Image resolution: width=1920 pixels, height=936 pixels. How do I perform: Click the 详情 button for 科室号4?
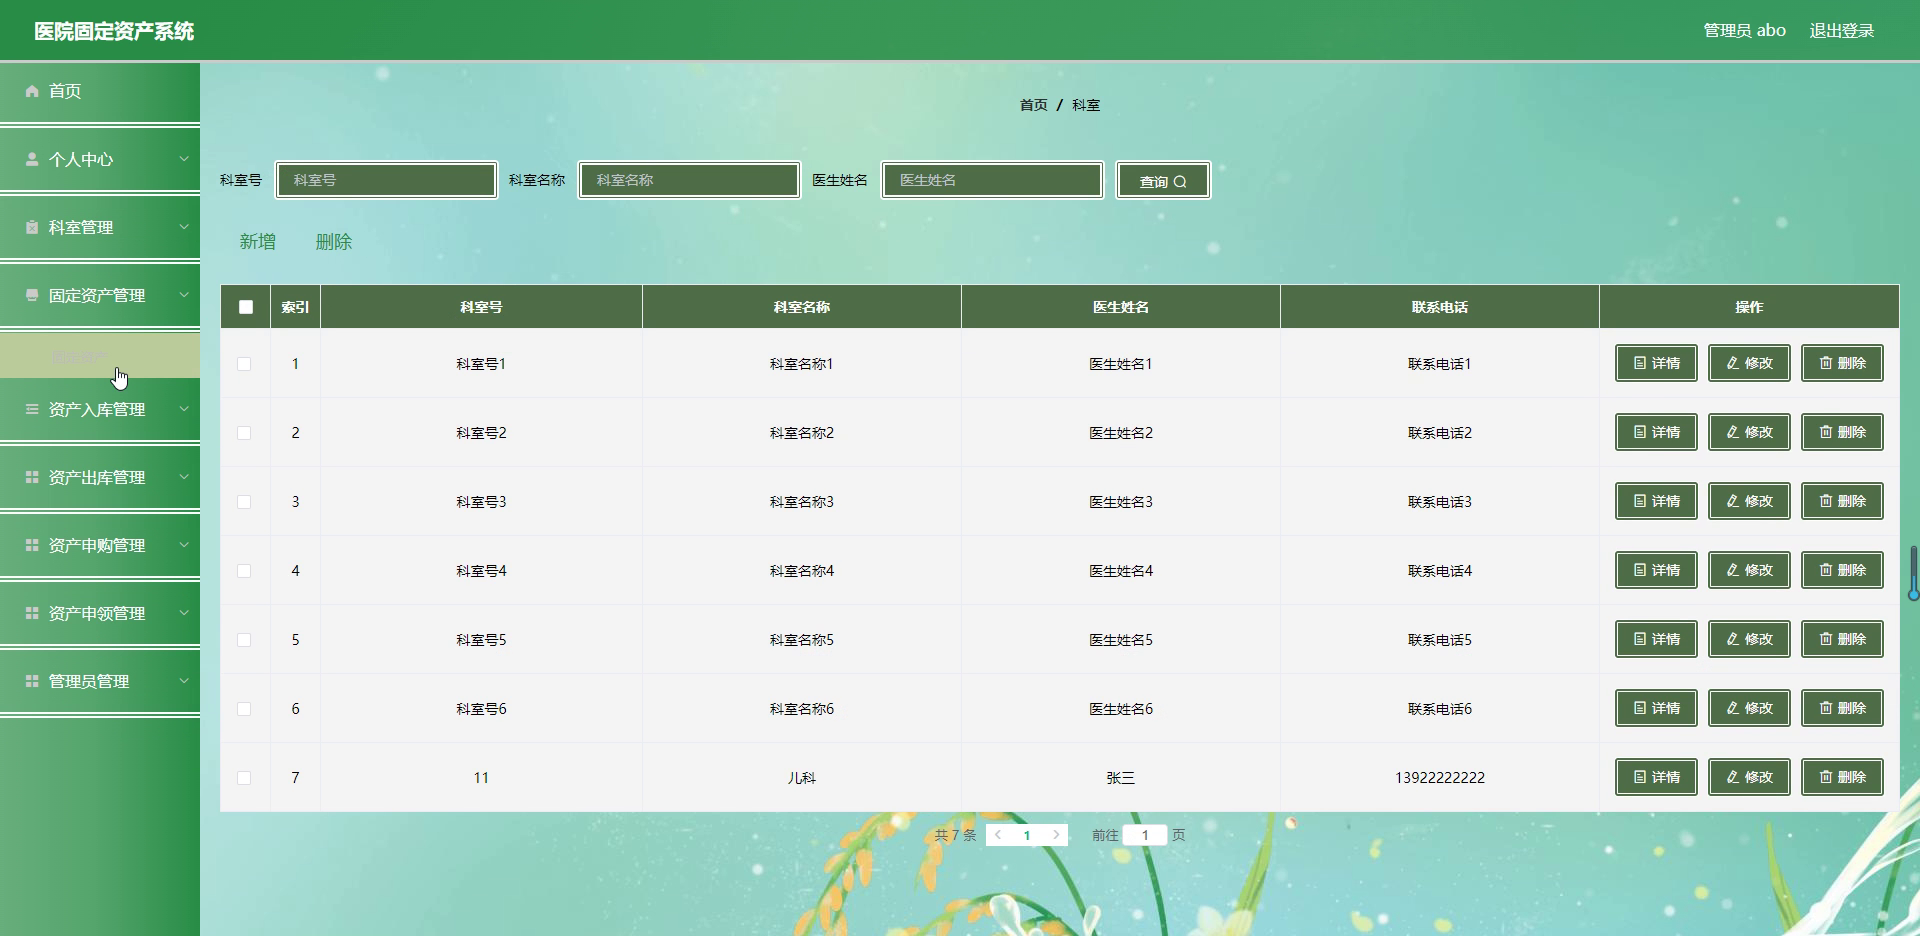coord(1656,570)
